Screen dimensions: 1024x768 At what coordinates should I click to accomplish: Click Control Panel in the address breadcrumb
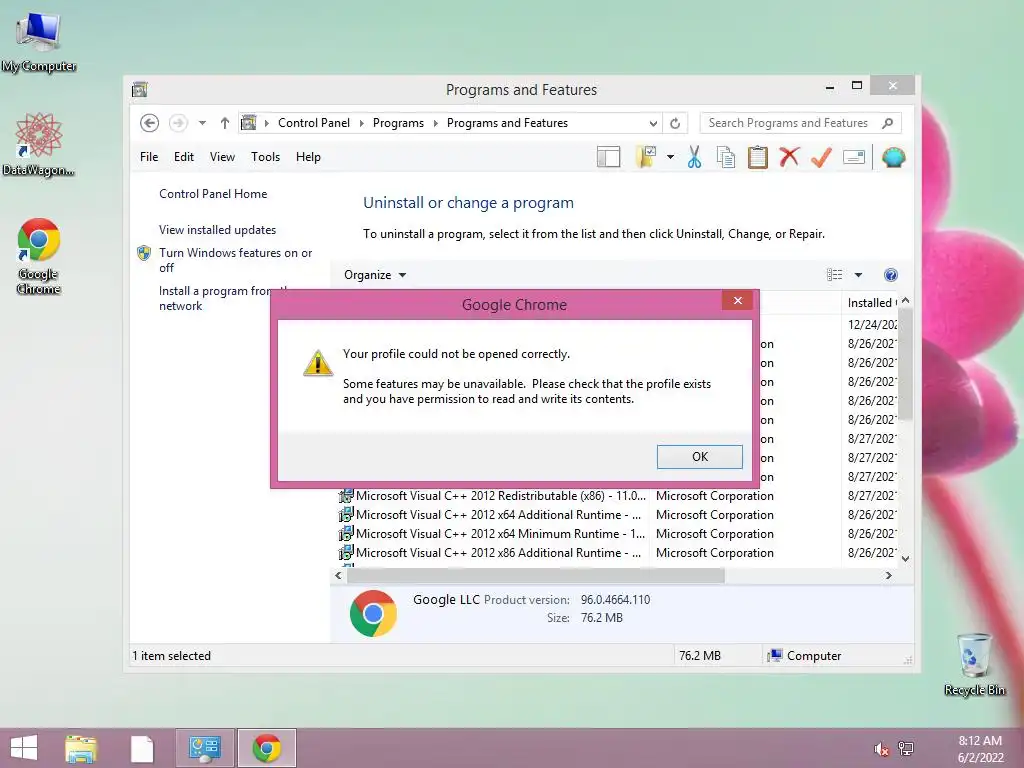pos(313,123)
